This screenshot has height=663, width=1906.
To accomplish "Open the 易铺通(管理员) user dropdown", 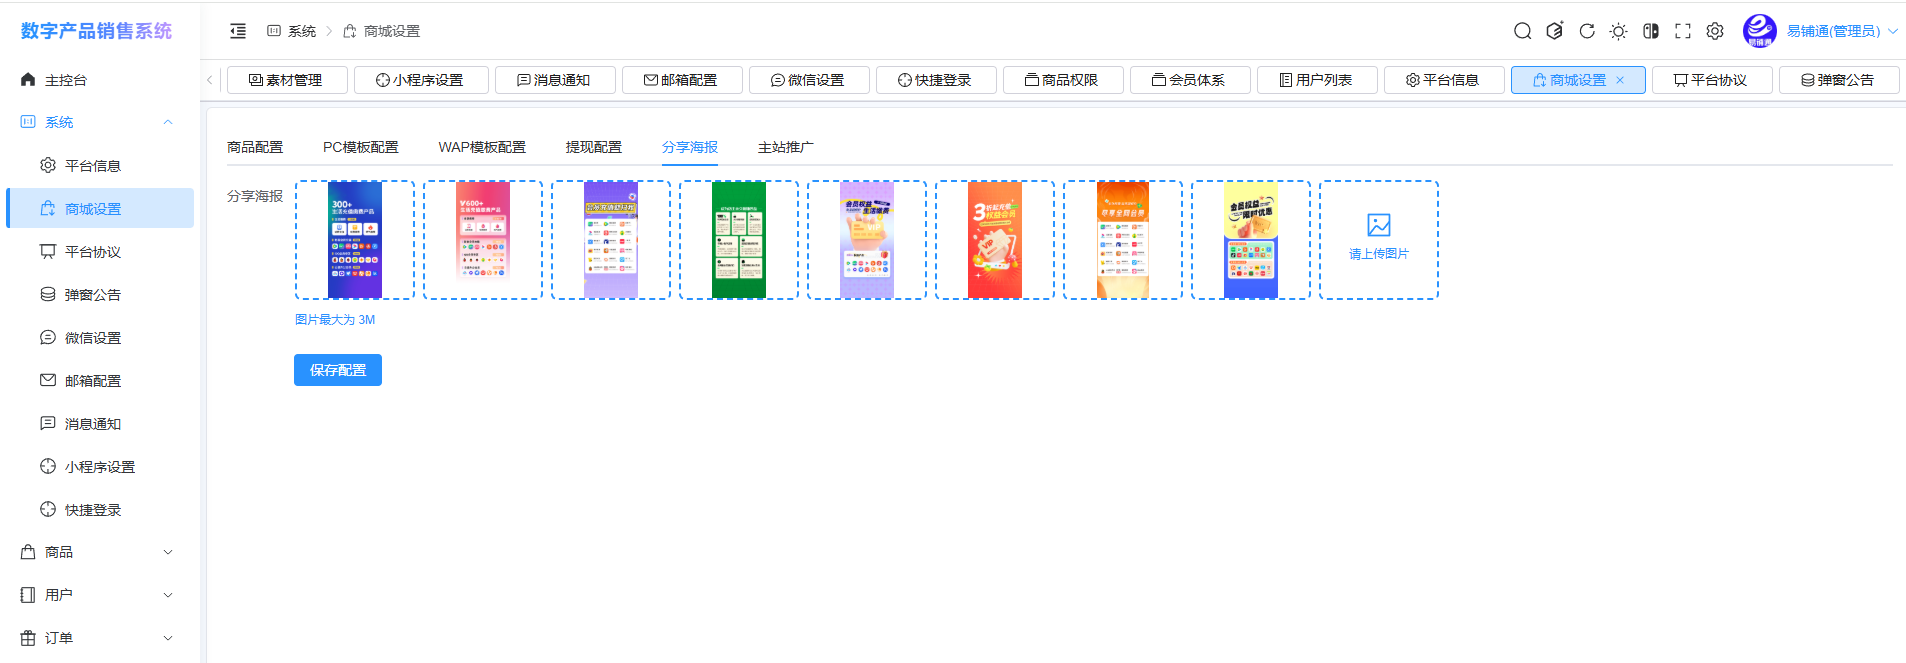I will [x=1841, y=31].
